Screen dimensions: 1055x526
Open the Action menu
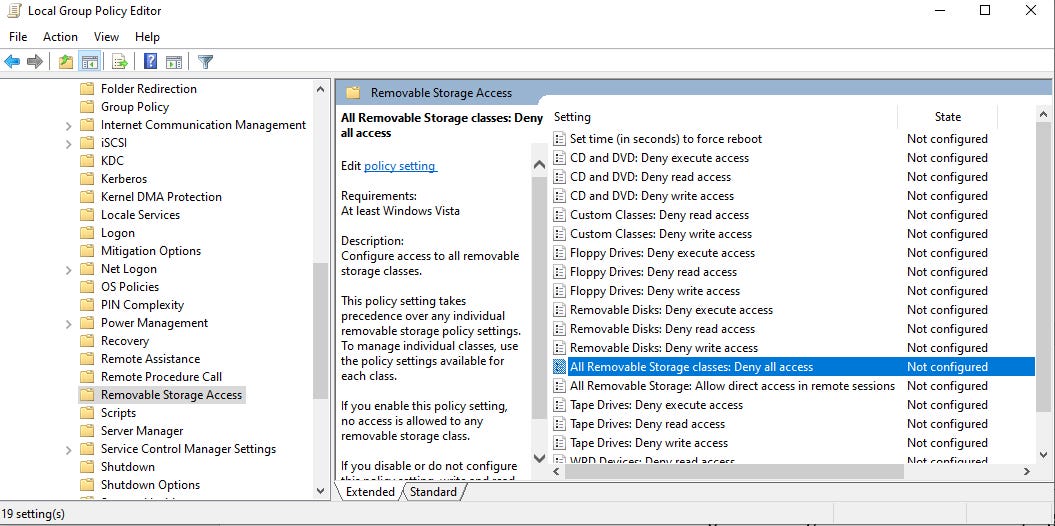[x=60, y=37]
